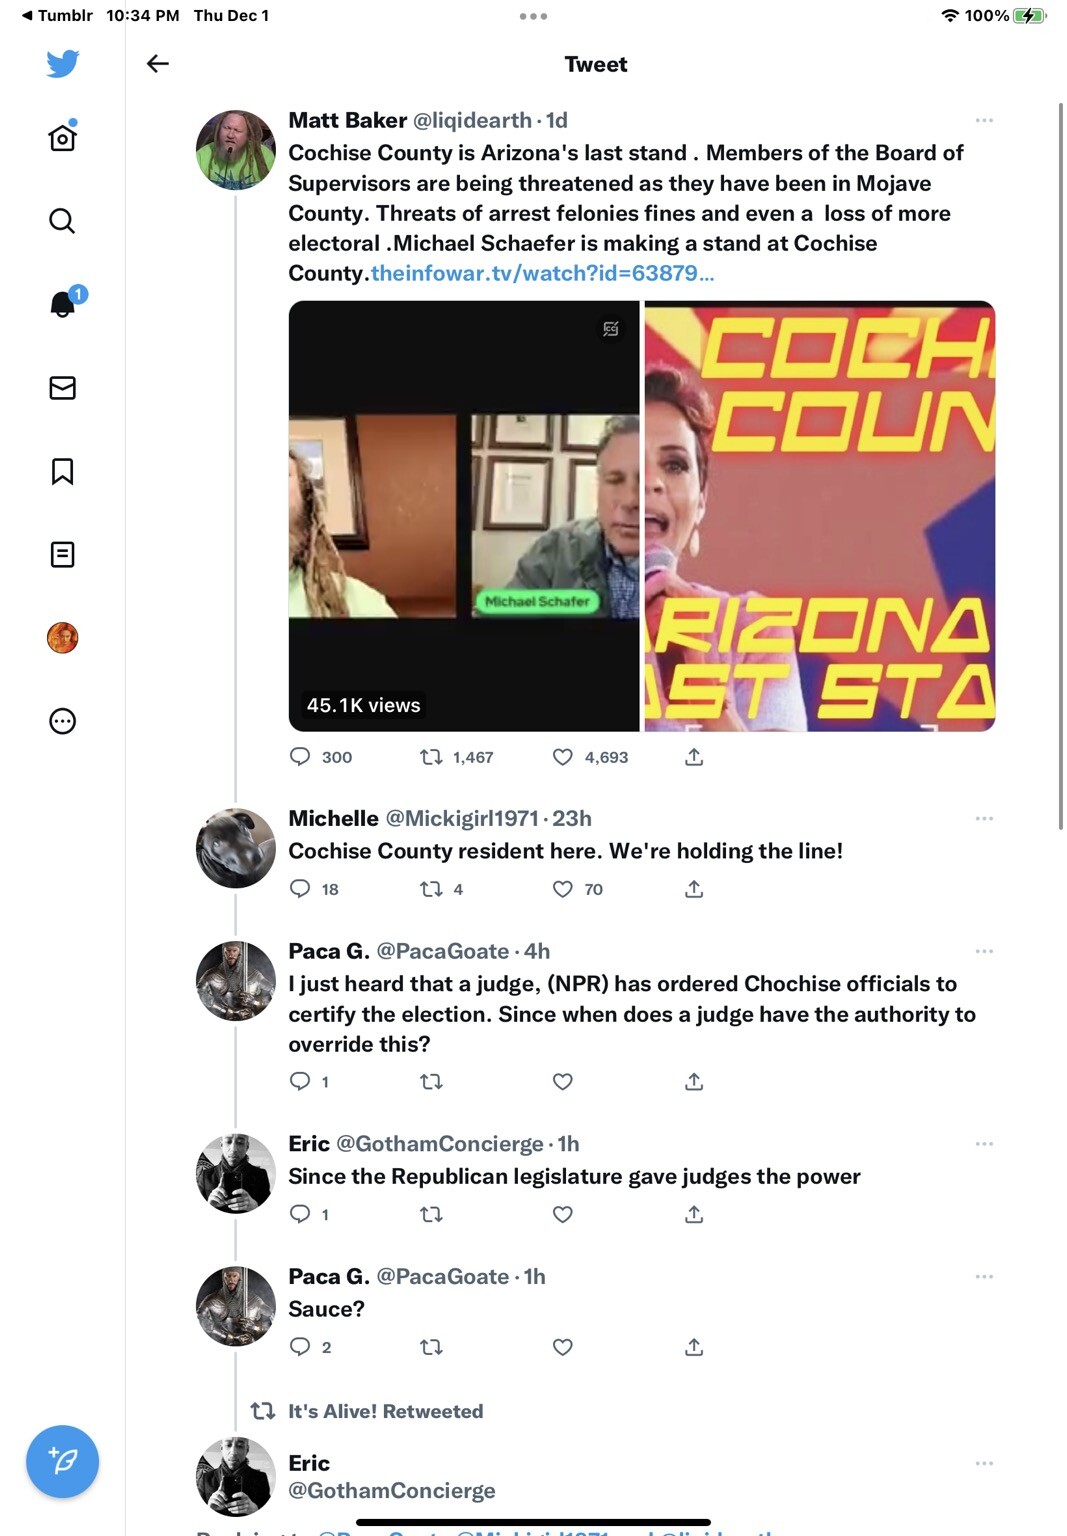Open Bookmarks in the sidebar
Image resolution: width=1067 pixels, height=1536 pixels.
coord(62,471)
